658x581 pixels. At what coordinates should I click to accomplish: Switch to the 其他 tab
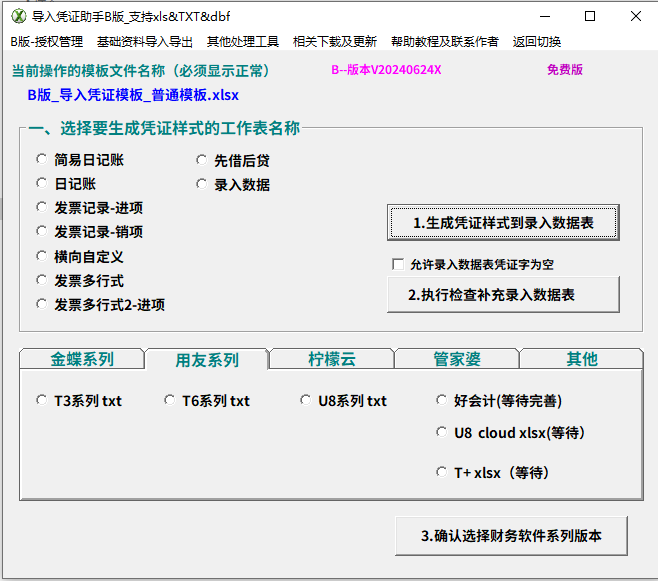[581, 359]
